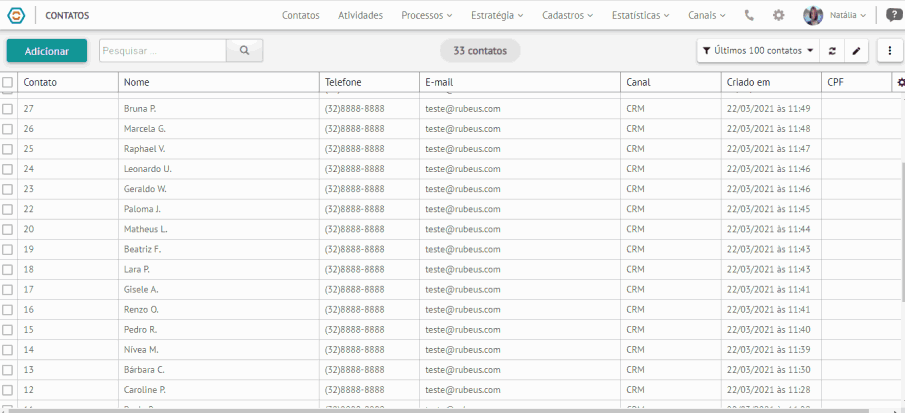Sort by the Criado em column header
905x413 pixels.
click(x=749, y=82)
